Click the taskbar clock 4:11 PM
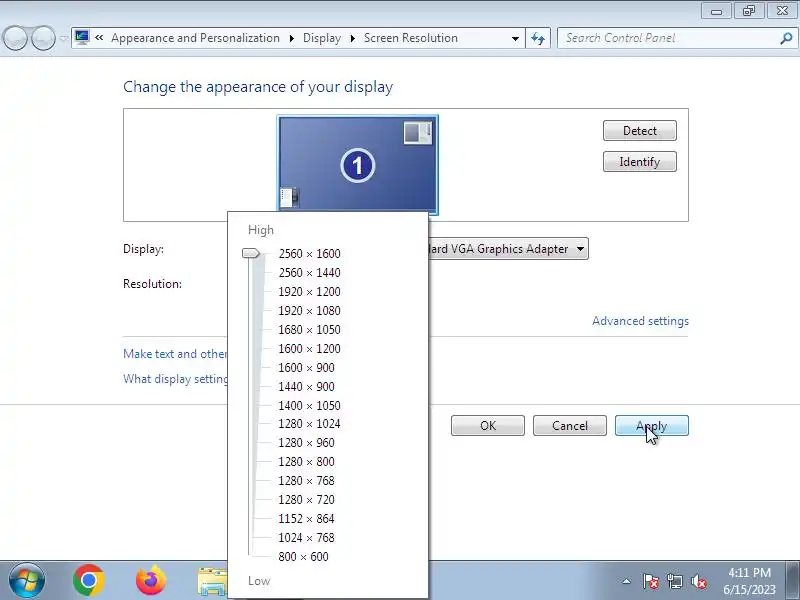This screenshot has width=800, height=600. 749,573
